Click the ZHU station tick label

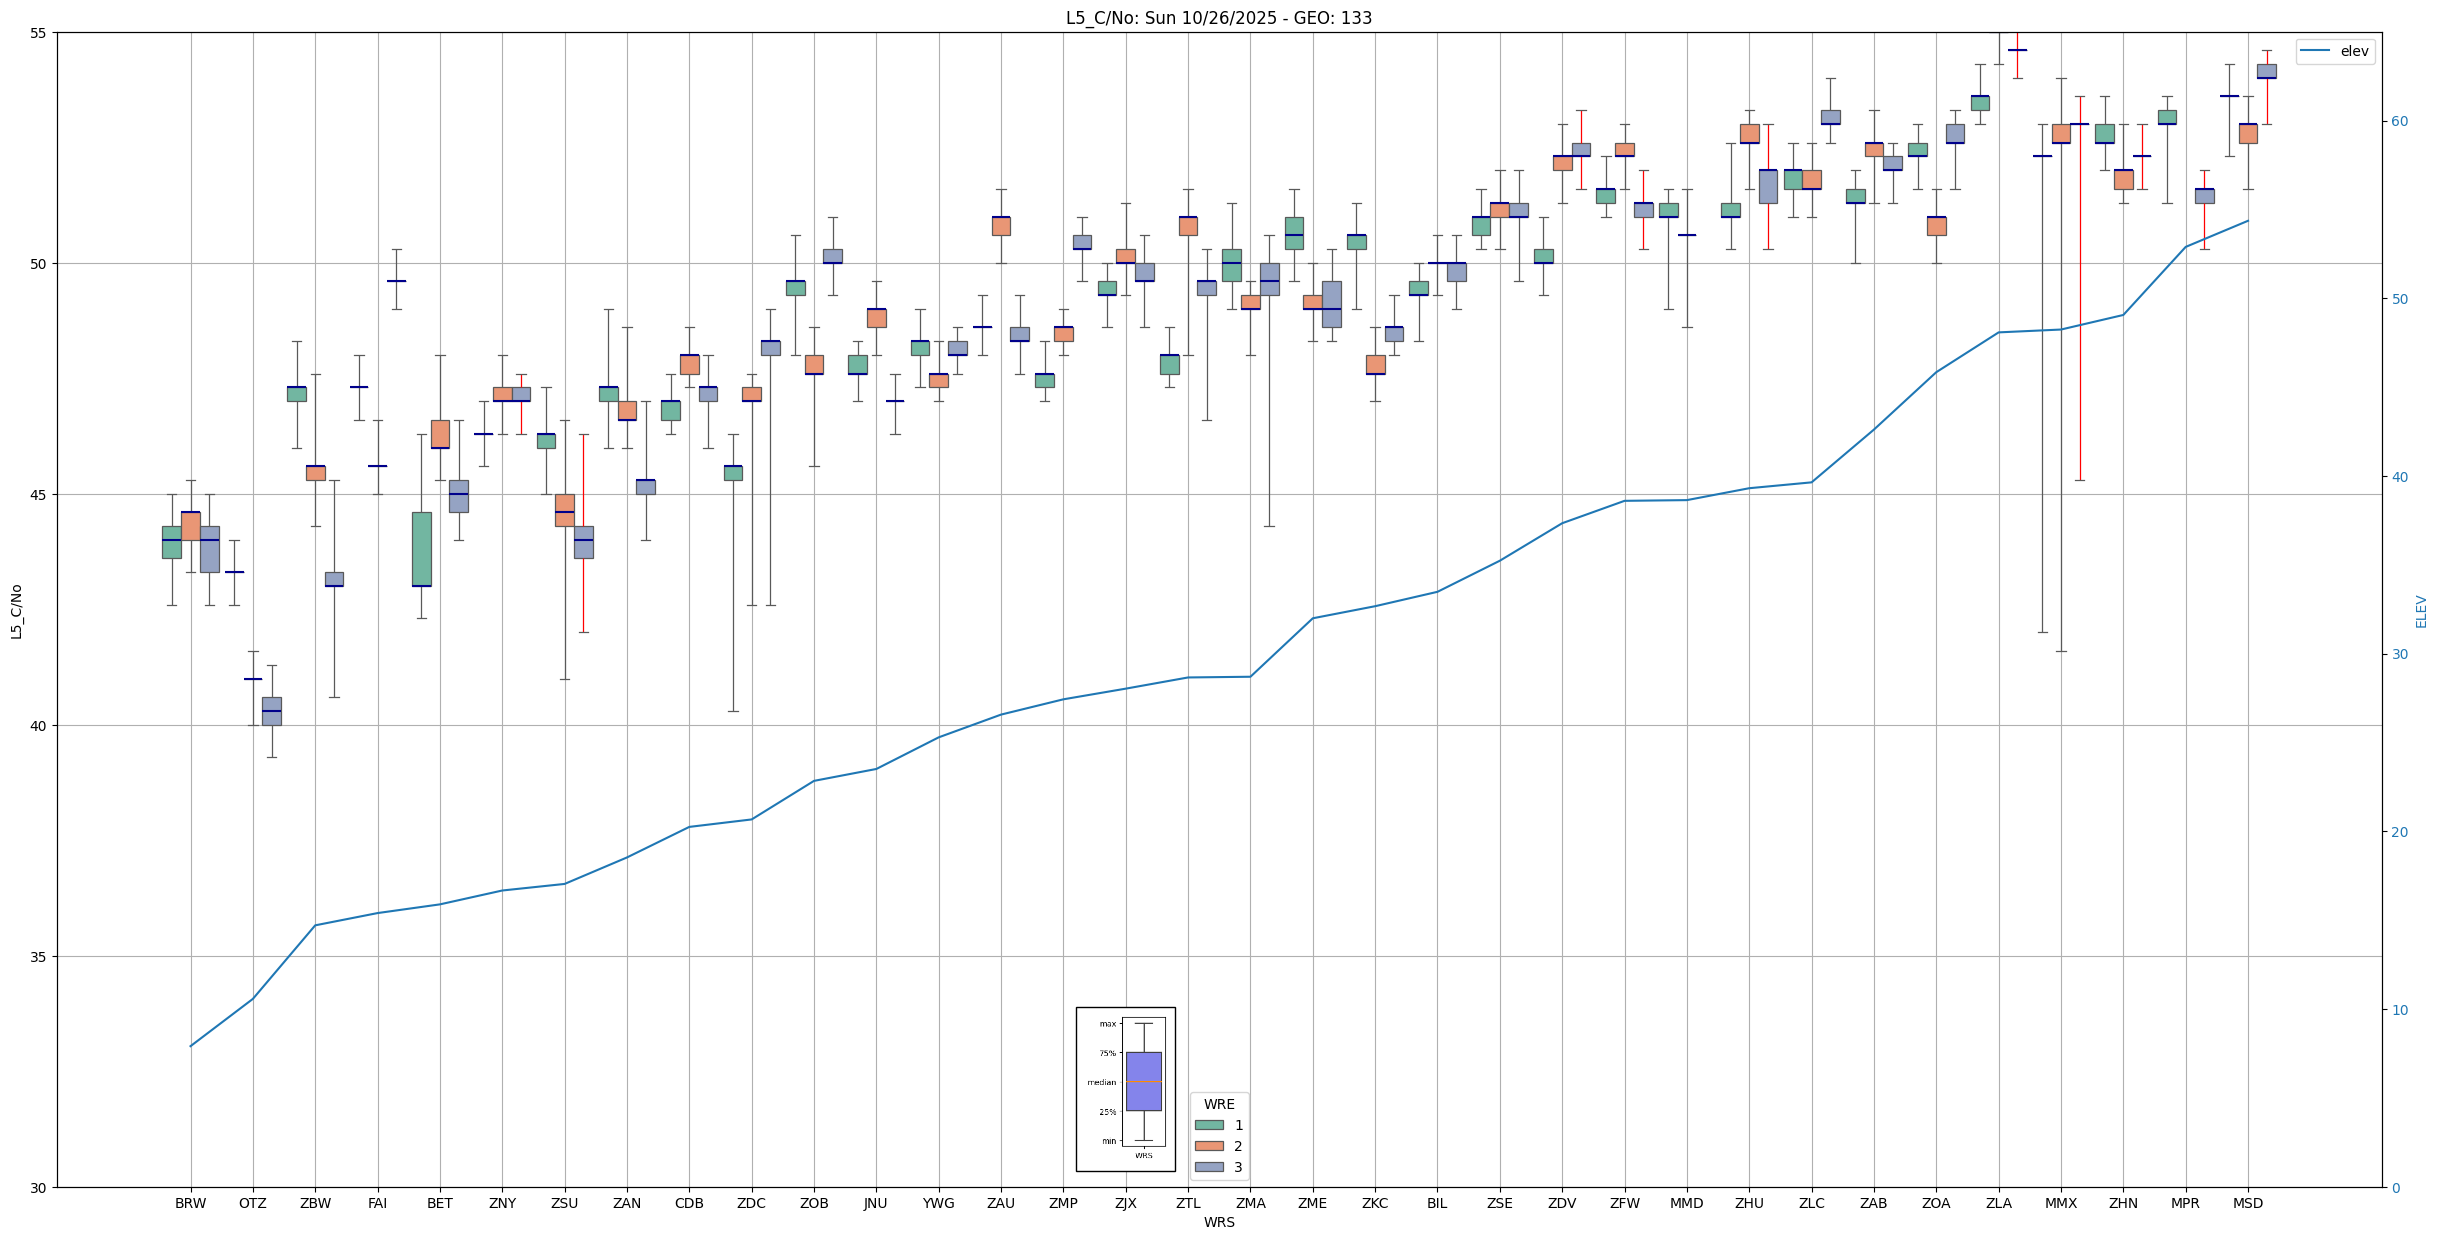coord(1749,1203)
